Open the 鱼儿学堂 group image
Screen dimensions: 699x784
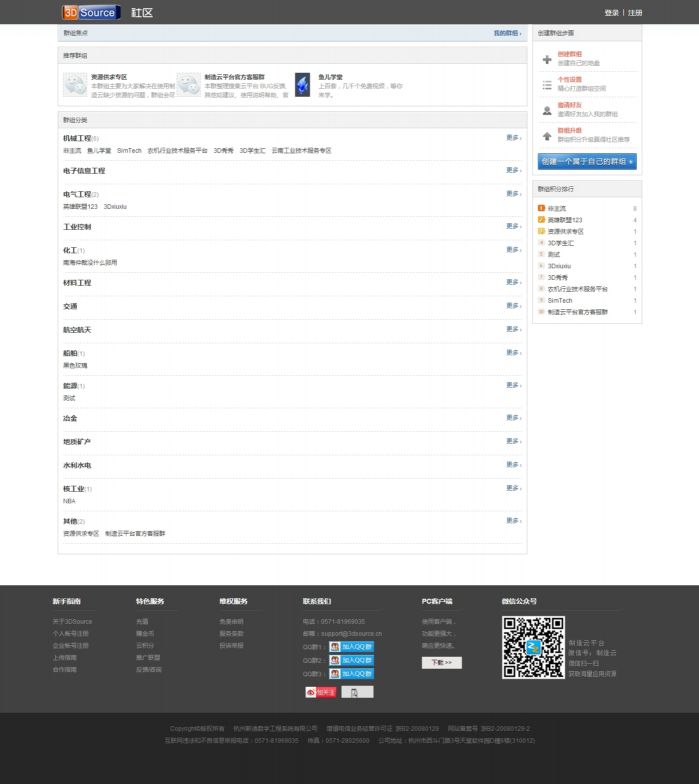point(302,85)
